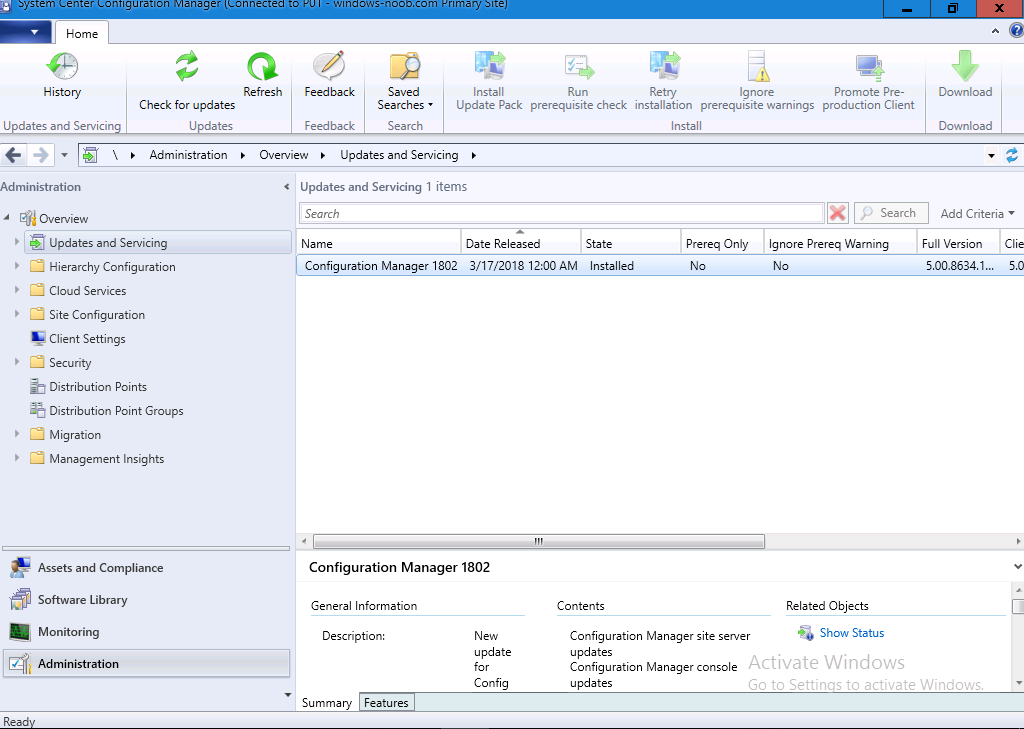Screen dimensions: 1024x729
Task: Select Distribution Point Groups node
Action: pyautogui.click(x=106, y=410)
